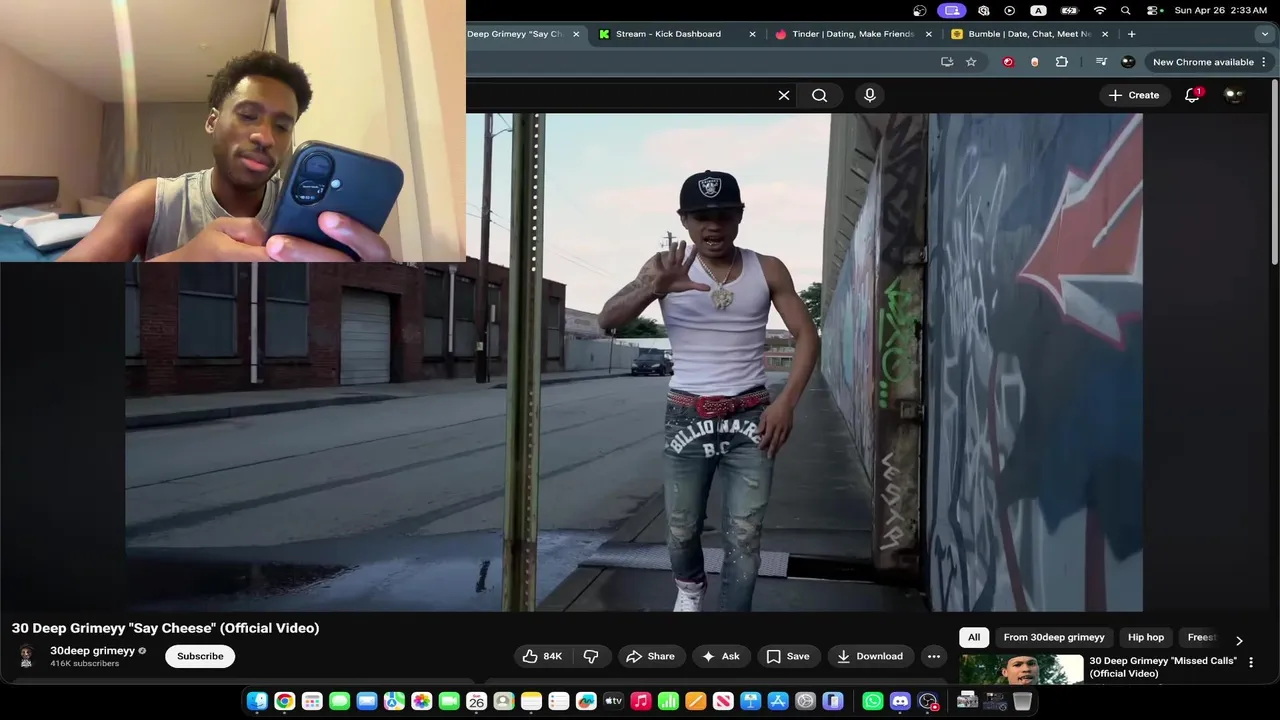Open YouTube notifications bell

(1192, 95)
